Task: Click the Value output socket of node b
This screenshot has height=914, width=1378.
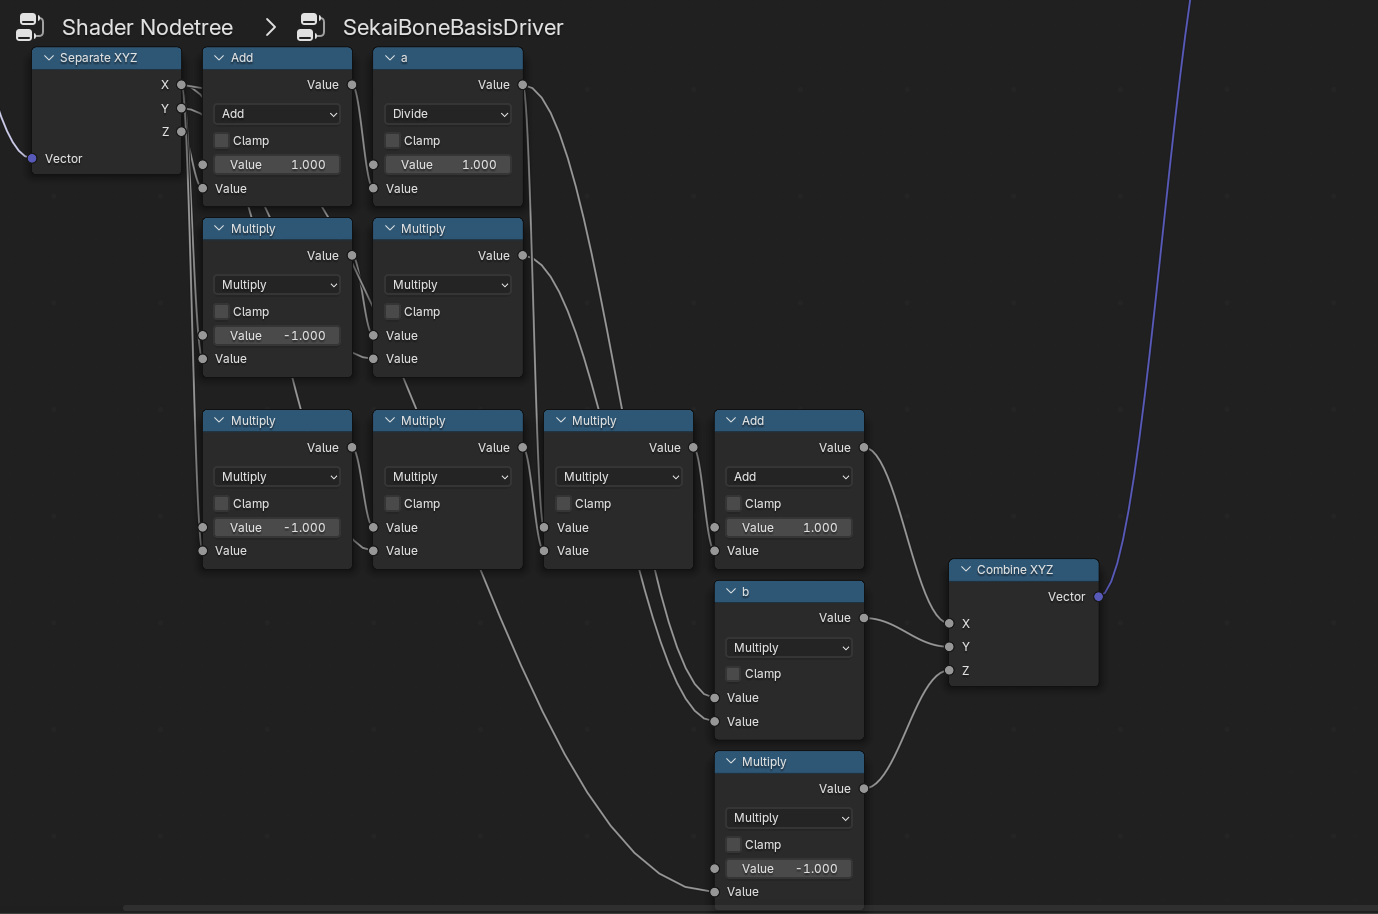Action: coord(864,618)
